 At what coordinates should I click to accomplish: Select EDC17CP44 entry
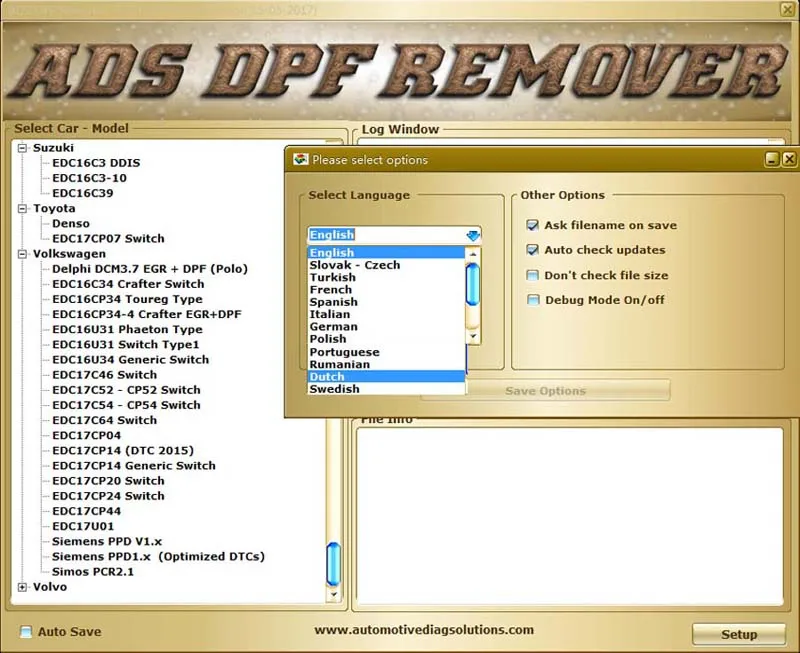point(86,511)
